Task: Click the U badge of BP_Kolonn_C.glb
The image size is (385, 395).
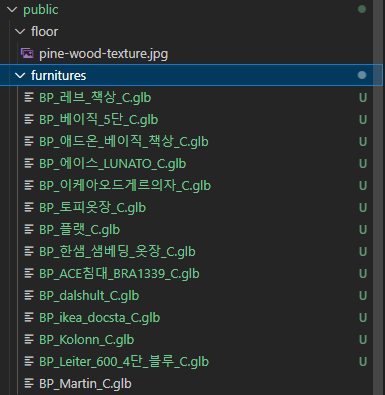Action: 363,340
